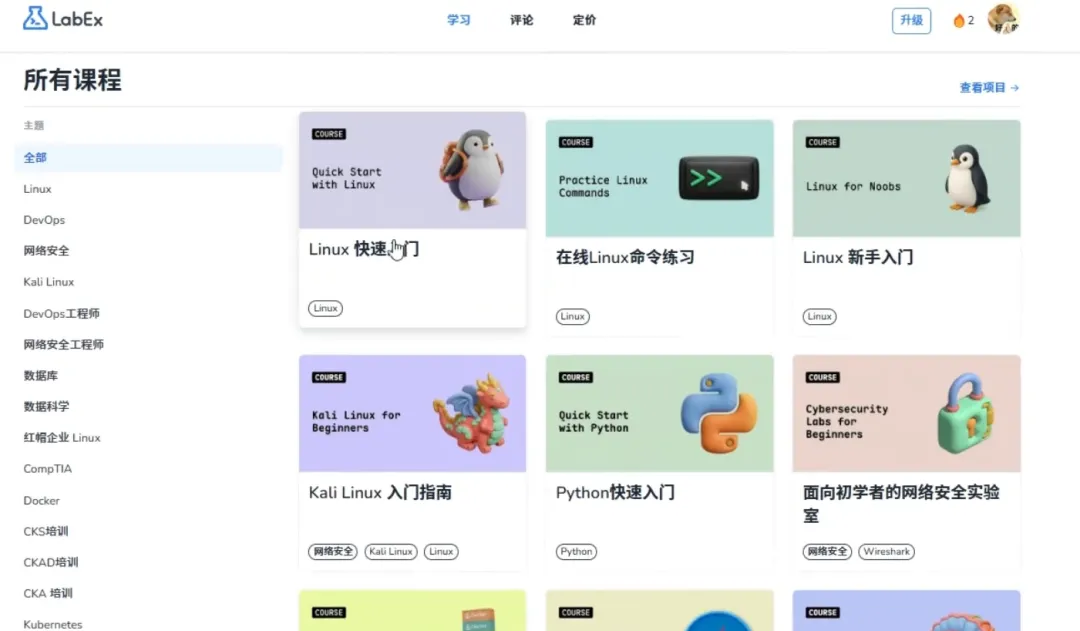The image size is (1080, 631).
Task: Click the 网络安全 tag under Kali Linux 入门指南
Action: pyautogui.click(x=333, y=551)
